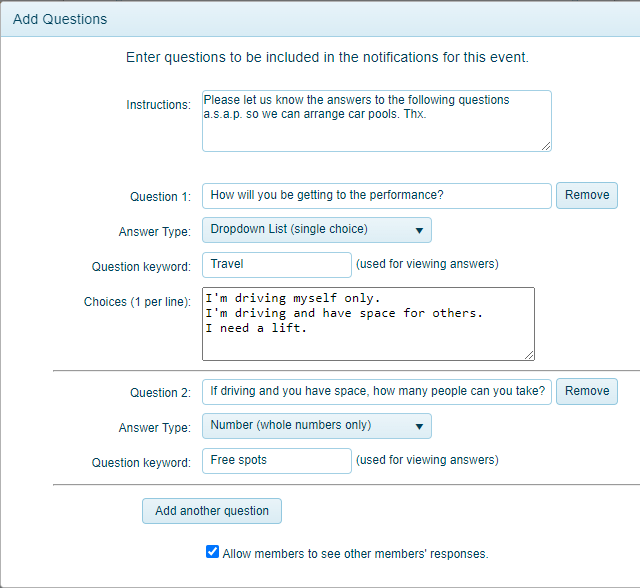Open the Dropdown List (single choice) answer type
Image resolution: width=640 pixels, height=588 pixels.
[x=316, y=230]
